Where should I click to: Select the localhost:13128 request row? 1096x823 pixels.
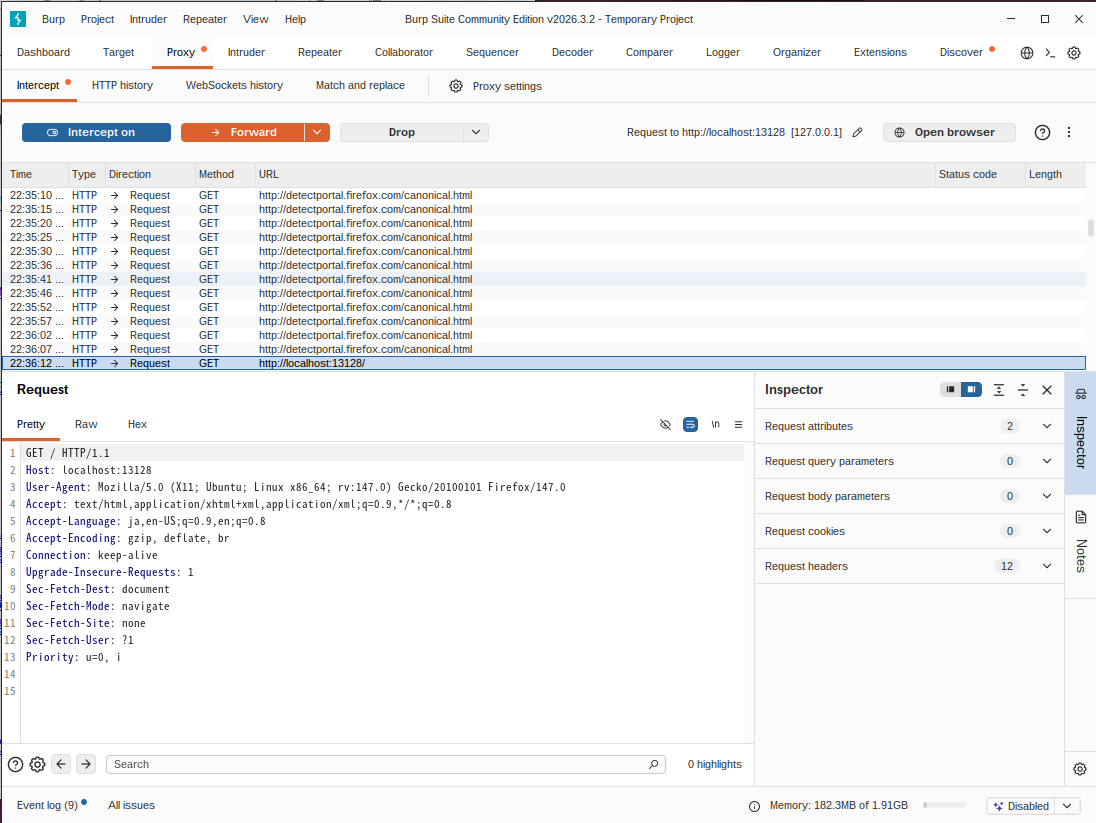coord(544,364)
